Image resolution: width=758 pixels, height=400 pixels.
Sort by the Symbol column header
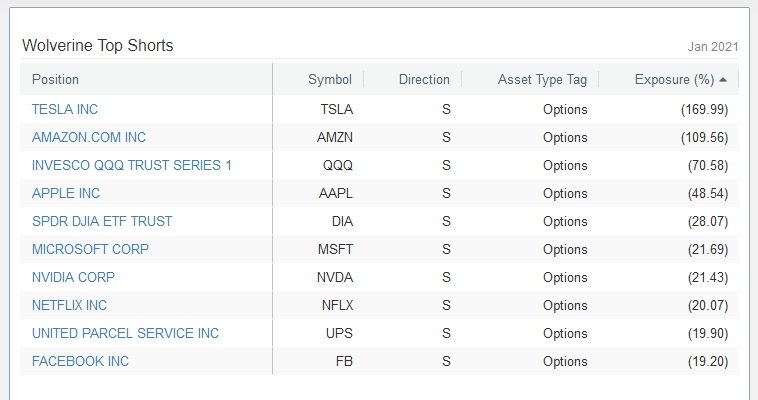[330, 79]
